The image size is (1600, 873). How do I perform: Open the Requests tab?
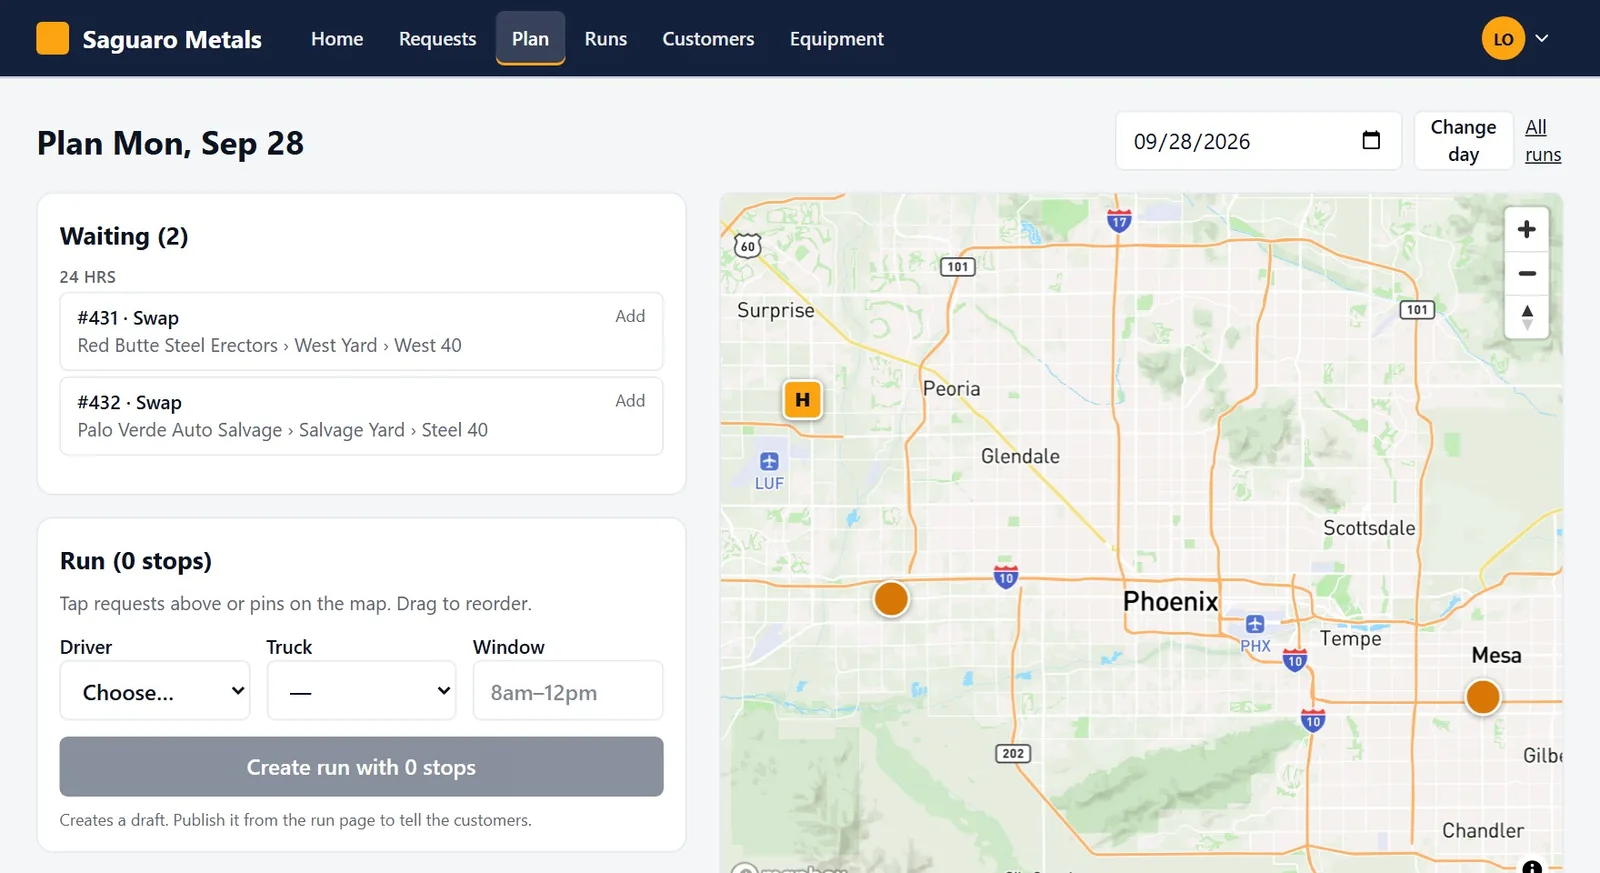point(437,39)
